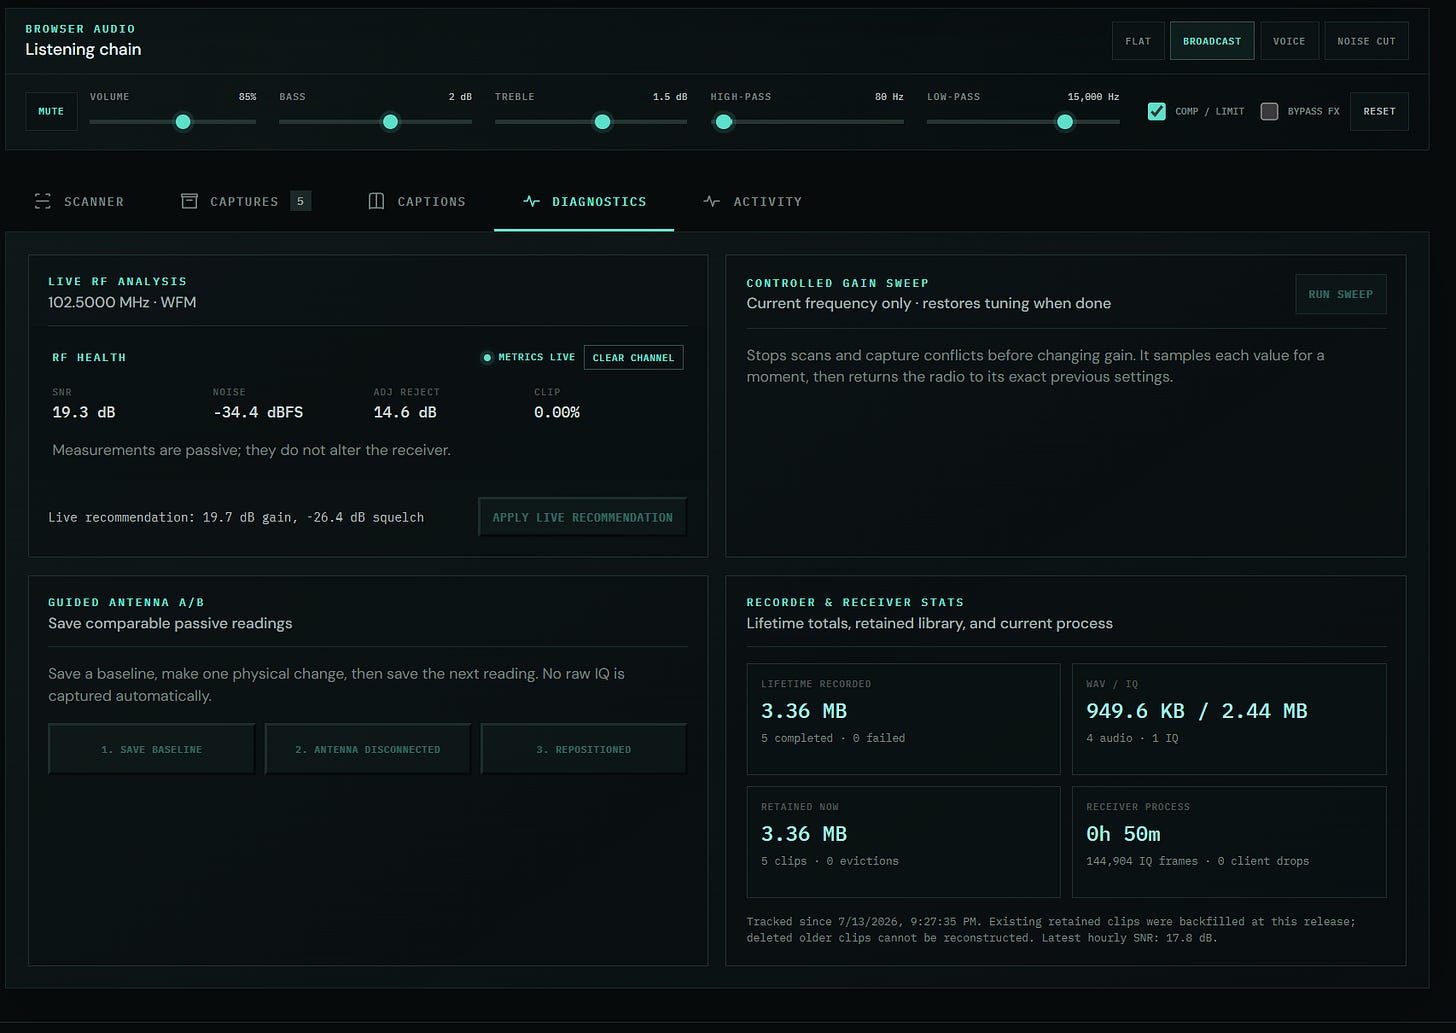Click the Low-Pass slider handle
The height and width of the screenshot is (1033, 1456).
click(x=1065, y=122)
